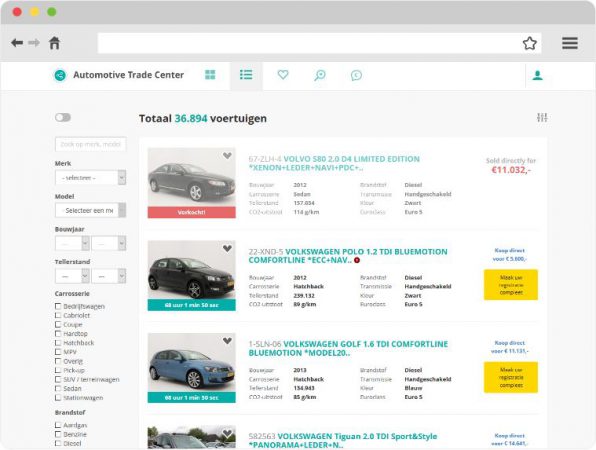Image resolution: width=596 pixels, height=450 pixels.
Task: Click the red macOS close window button
Action: tap(17, 12)
